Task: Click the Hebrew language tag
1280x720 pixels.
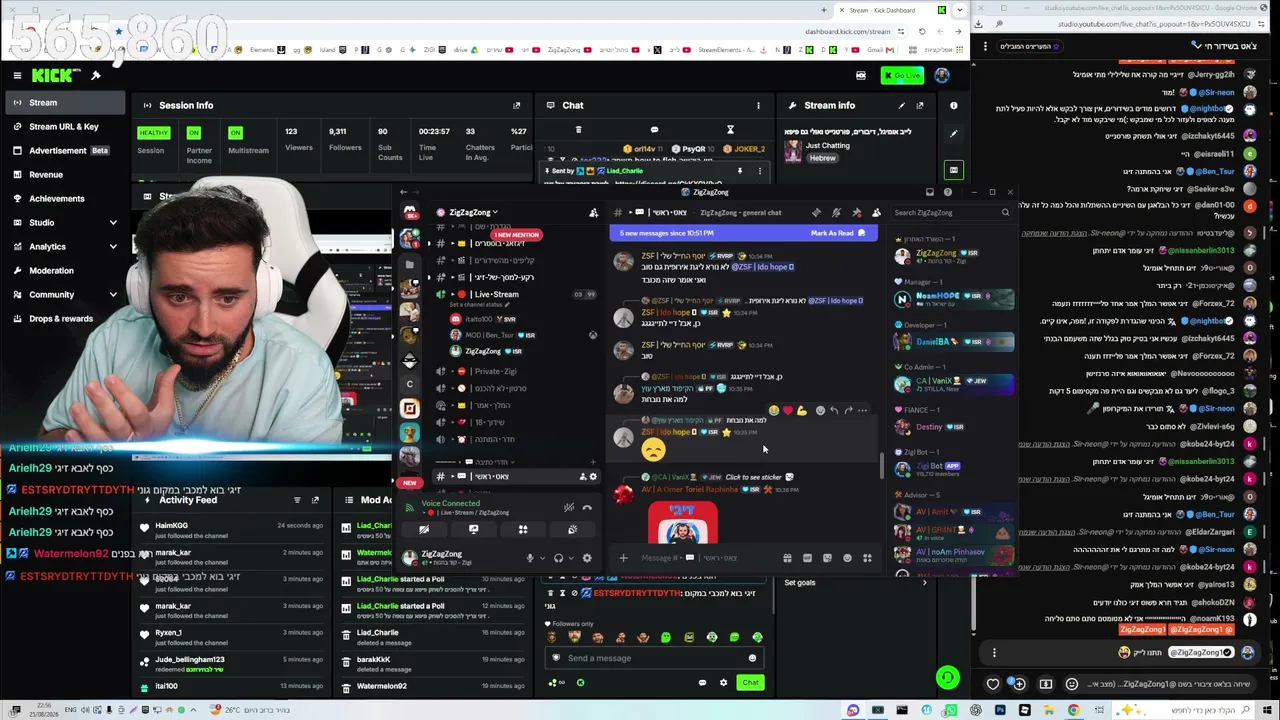Action: (x=822, y=158)
